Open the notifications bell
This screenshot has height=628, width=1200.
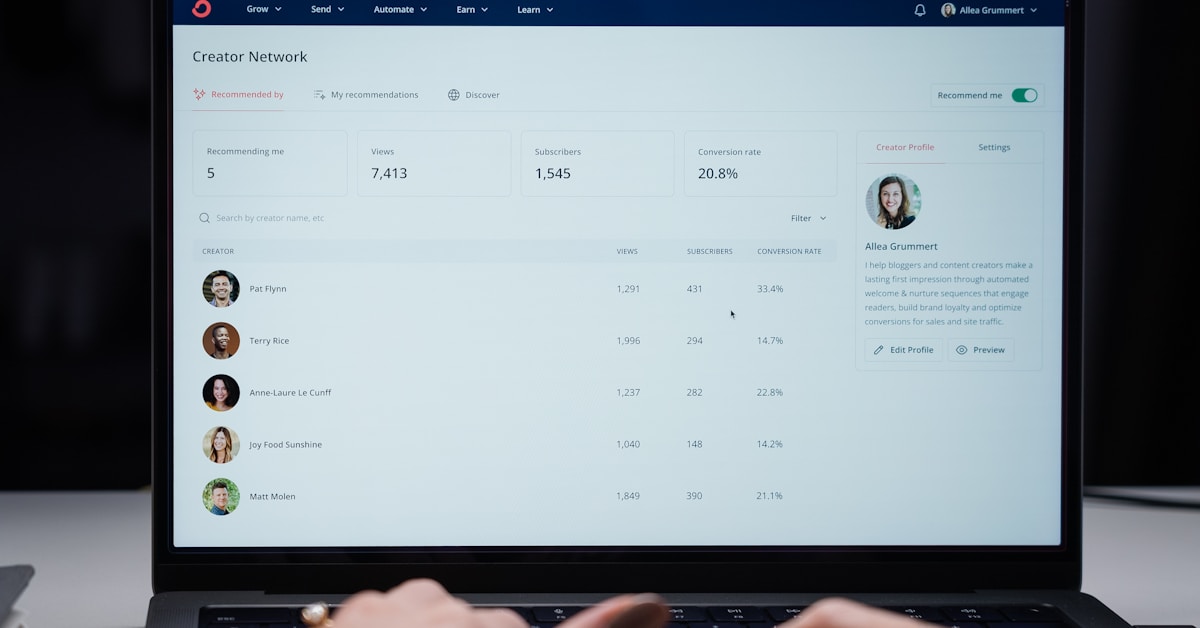920,10
